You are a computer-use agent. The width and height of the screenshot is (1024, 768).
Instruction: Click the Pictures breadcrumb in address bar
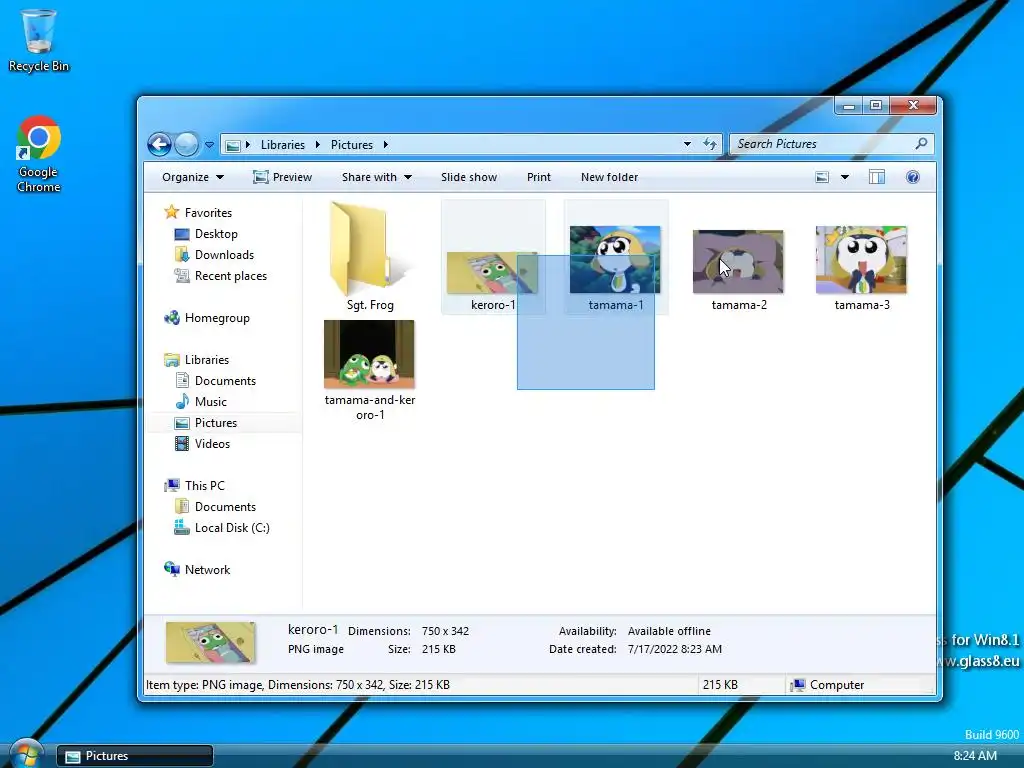pos(351,145)
